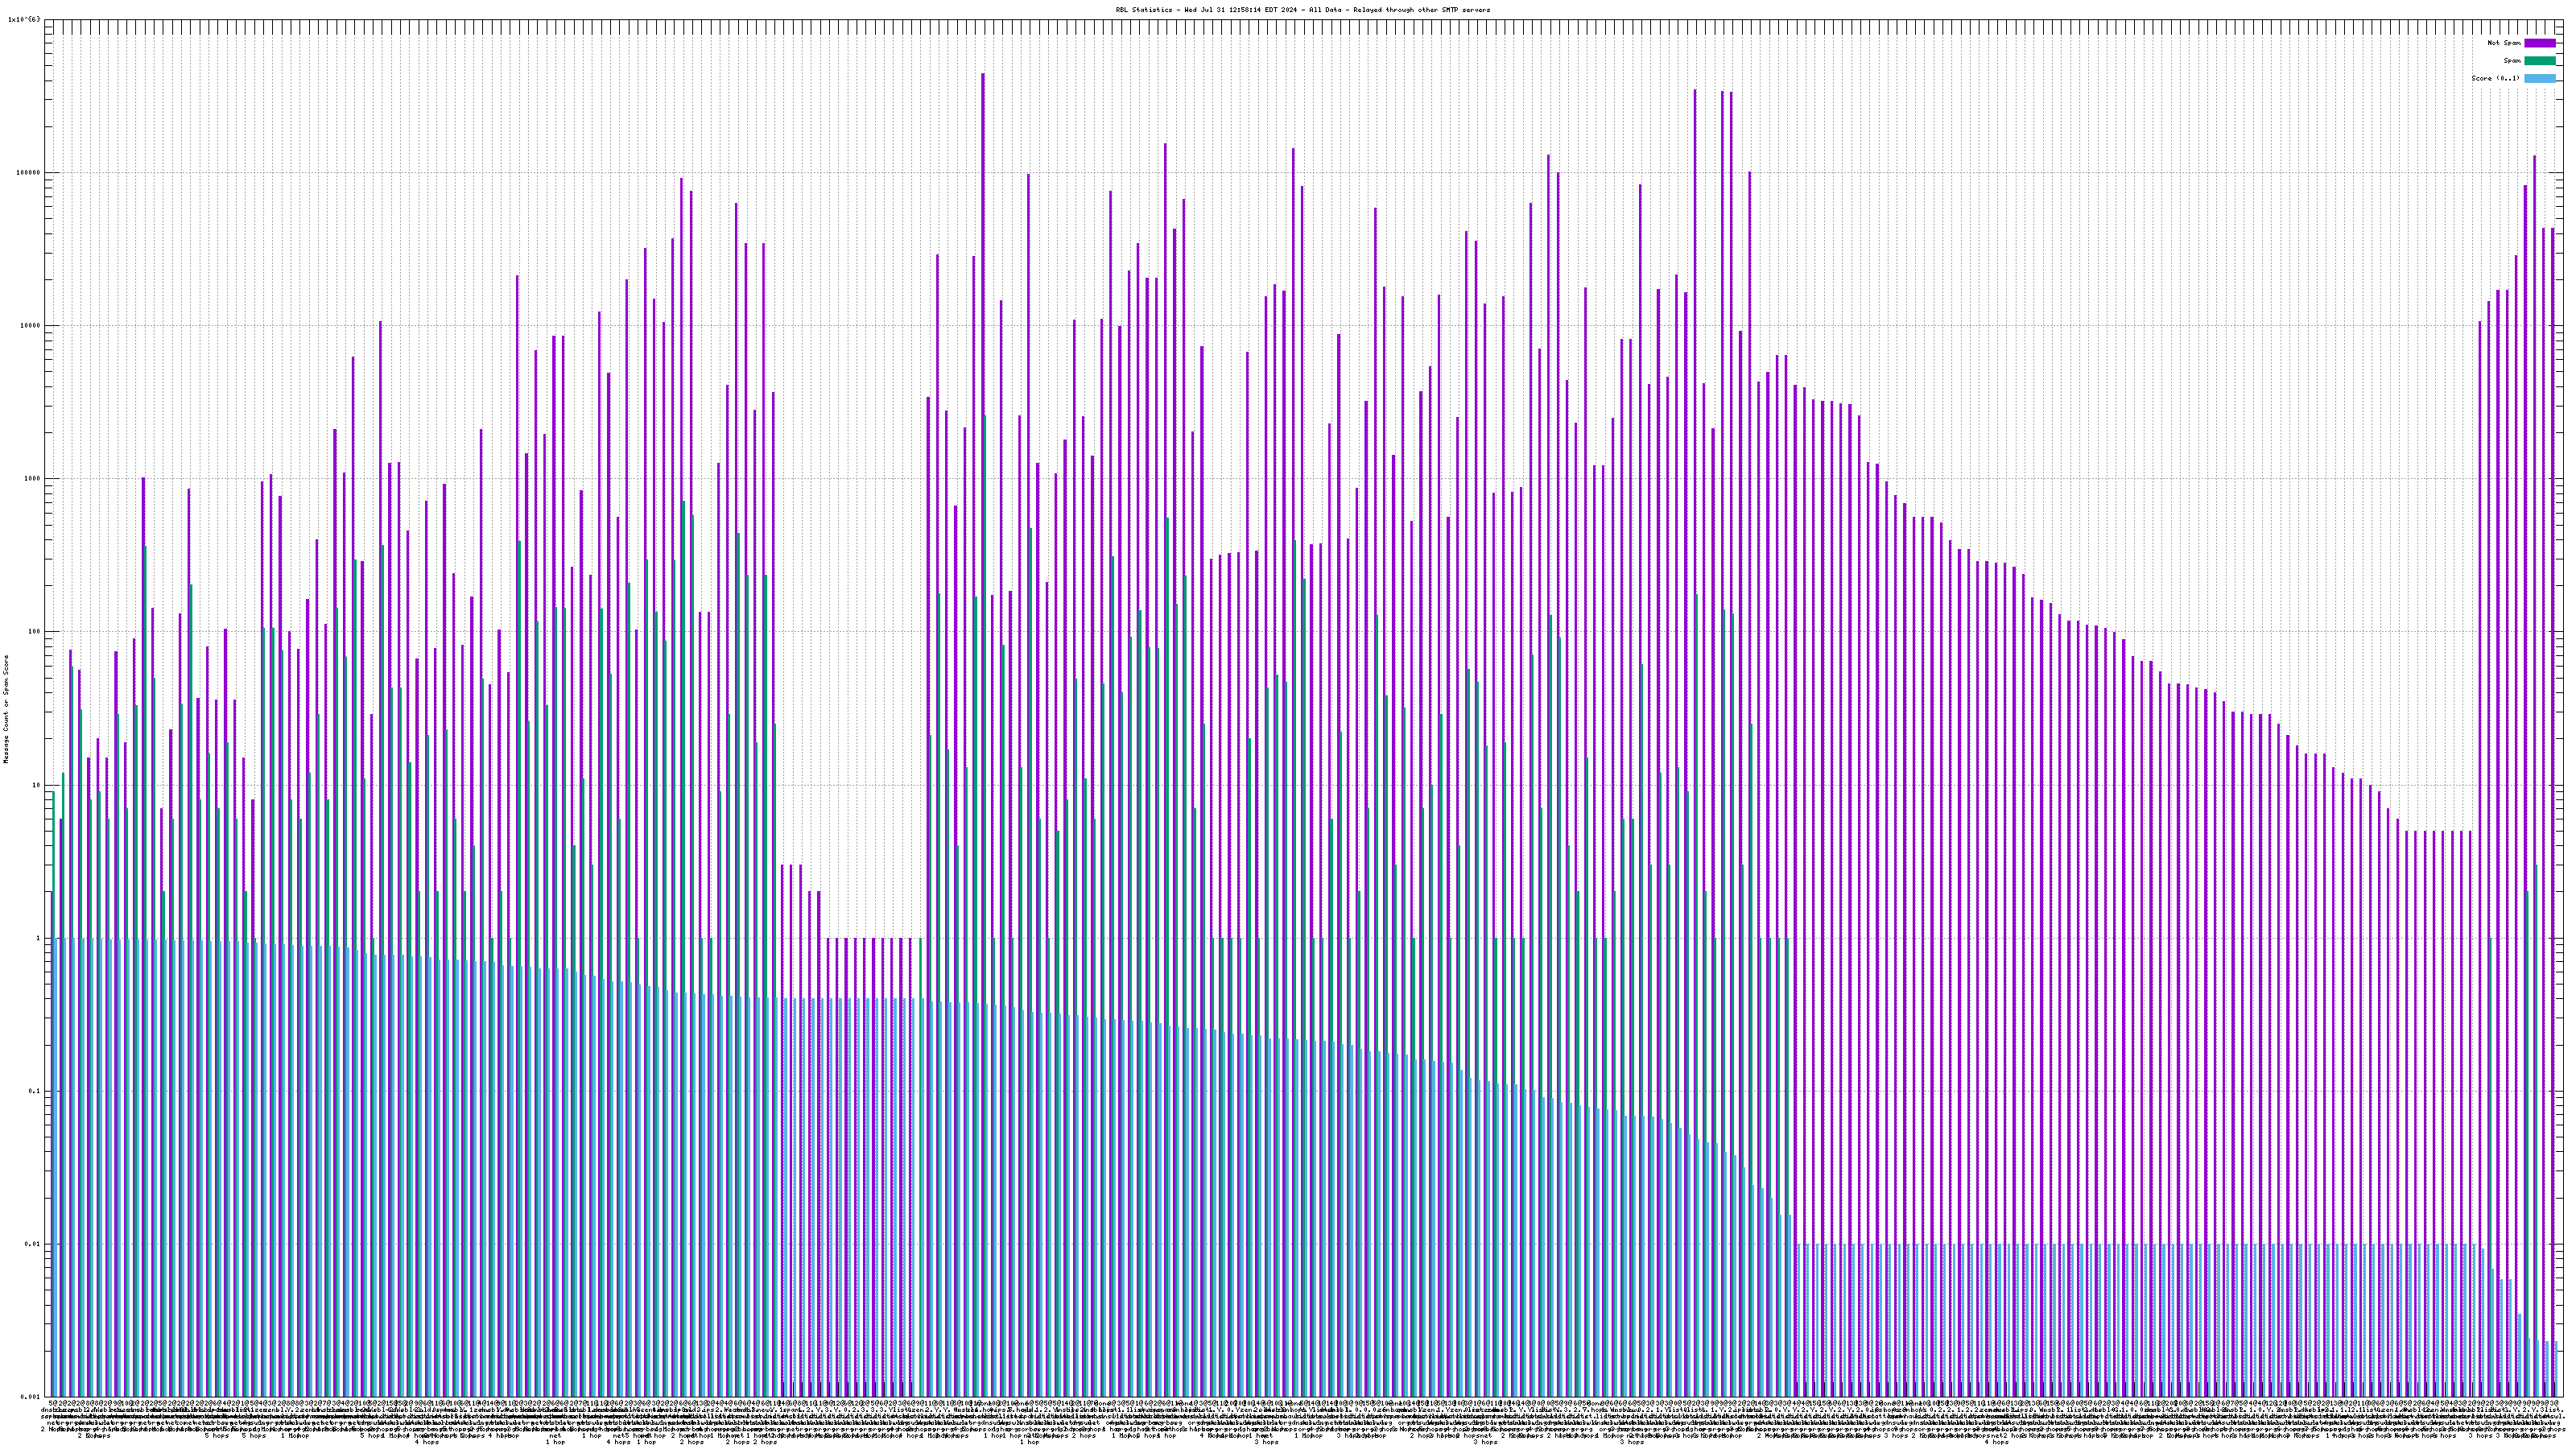Click the Not Spam legend label
The height and width of the screenshot is (1449, 2576).
2504,43
